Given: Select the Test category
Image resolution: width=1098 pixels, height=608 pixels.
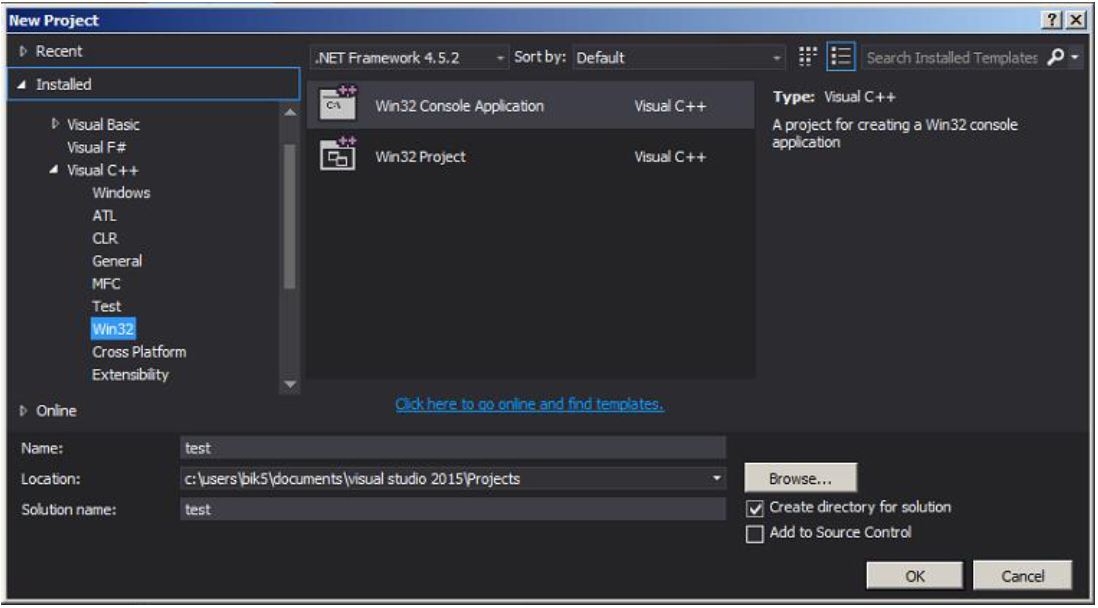Looking at the screenshot, I should (x=106, y=306).
